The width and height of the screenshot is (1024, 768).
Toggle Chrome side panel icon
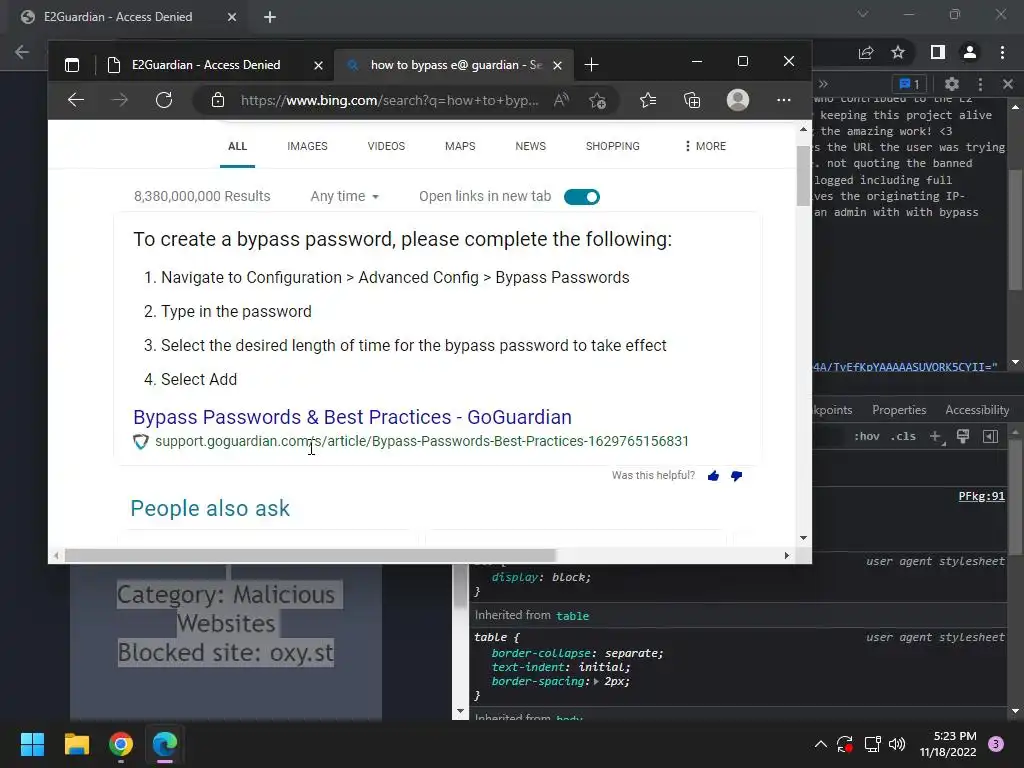pyautogui.click(x=938, y=52)
